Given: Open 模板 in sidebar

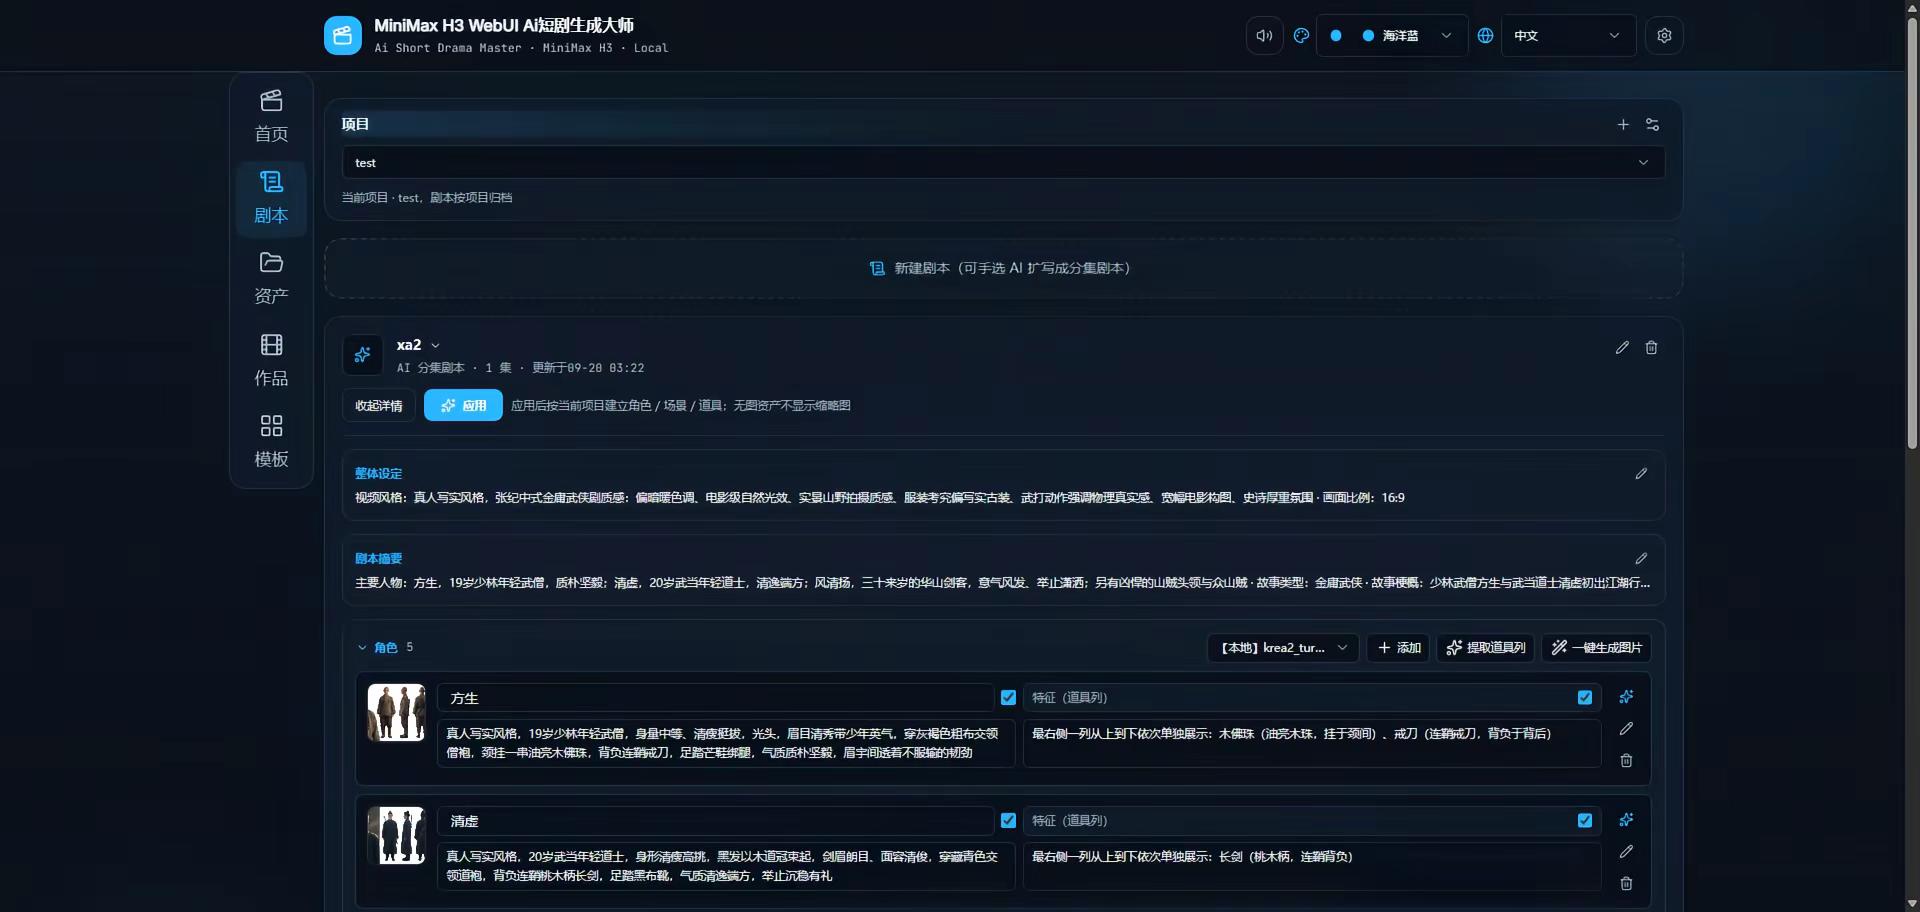Looking at the screenshot, I should click(x=271, y=442).
